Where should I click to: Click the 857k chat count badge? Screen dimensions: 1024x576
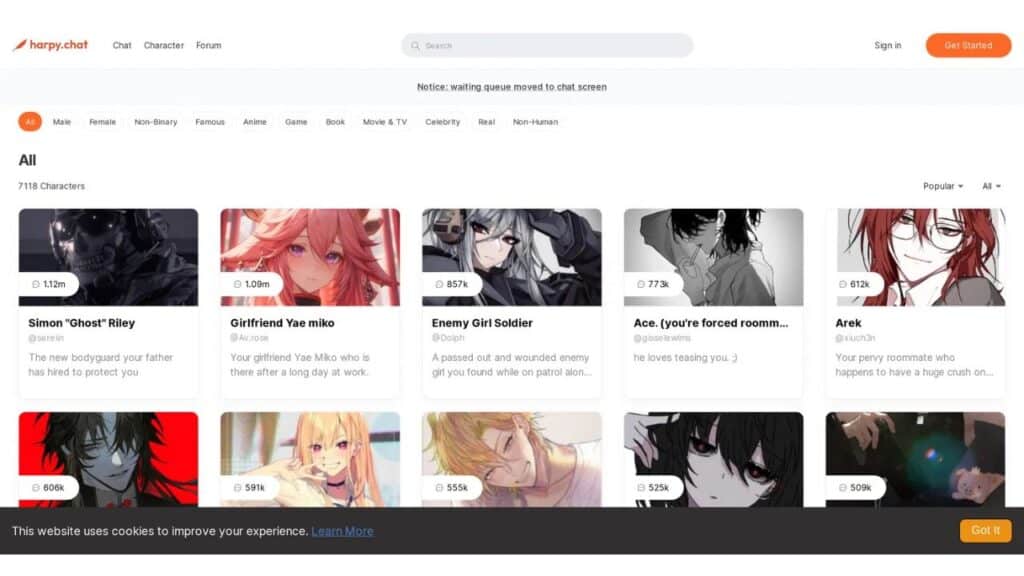point(452,284)
